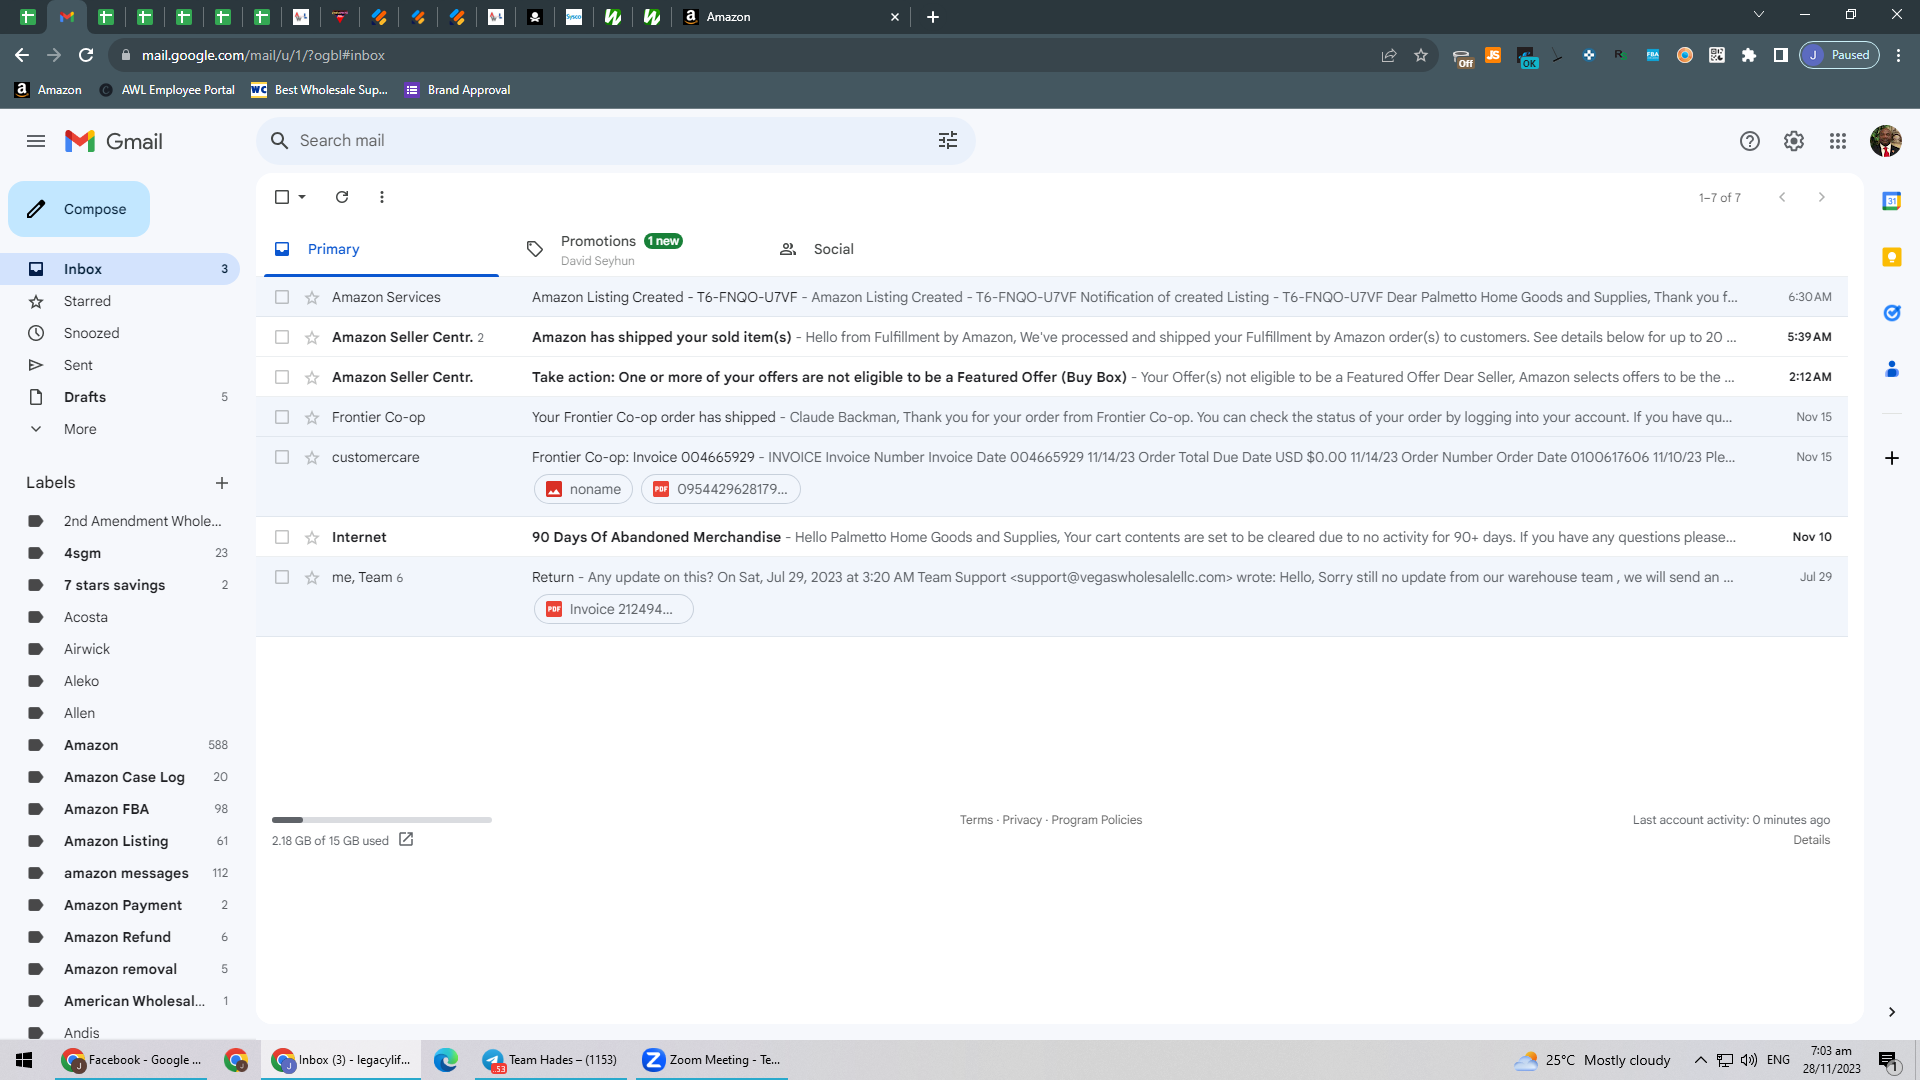
Task: Go to the Sent folder
Action: pyautogui.click(x=120, y=365)
